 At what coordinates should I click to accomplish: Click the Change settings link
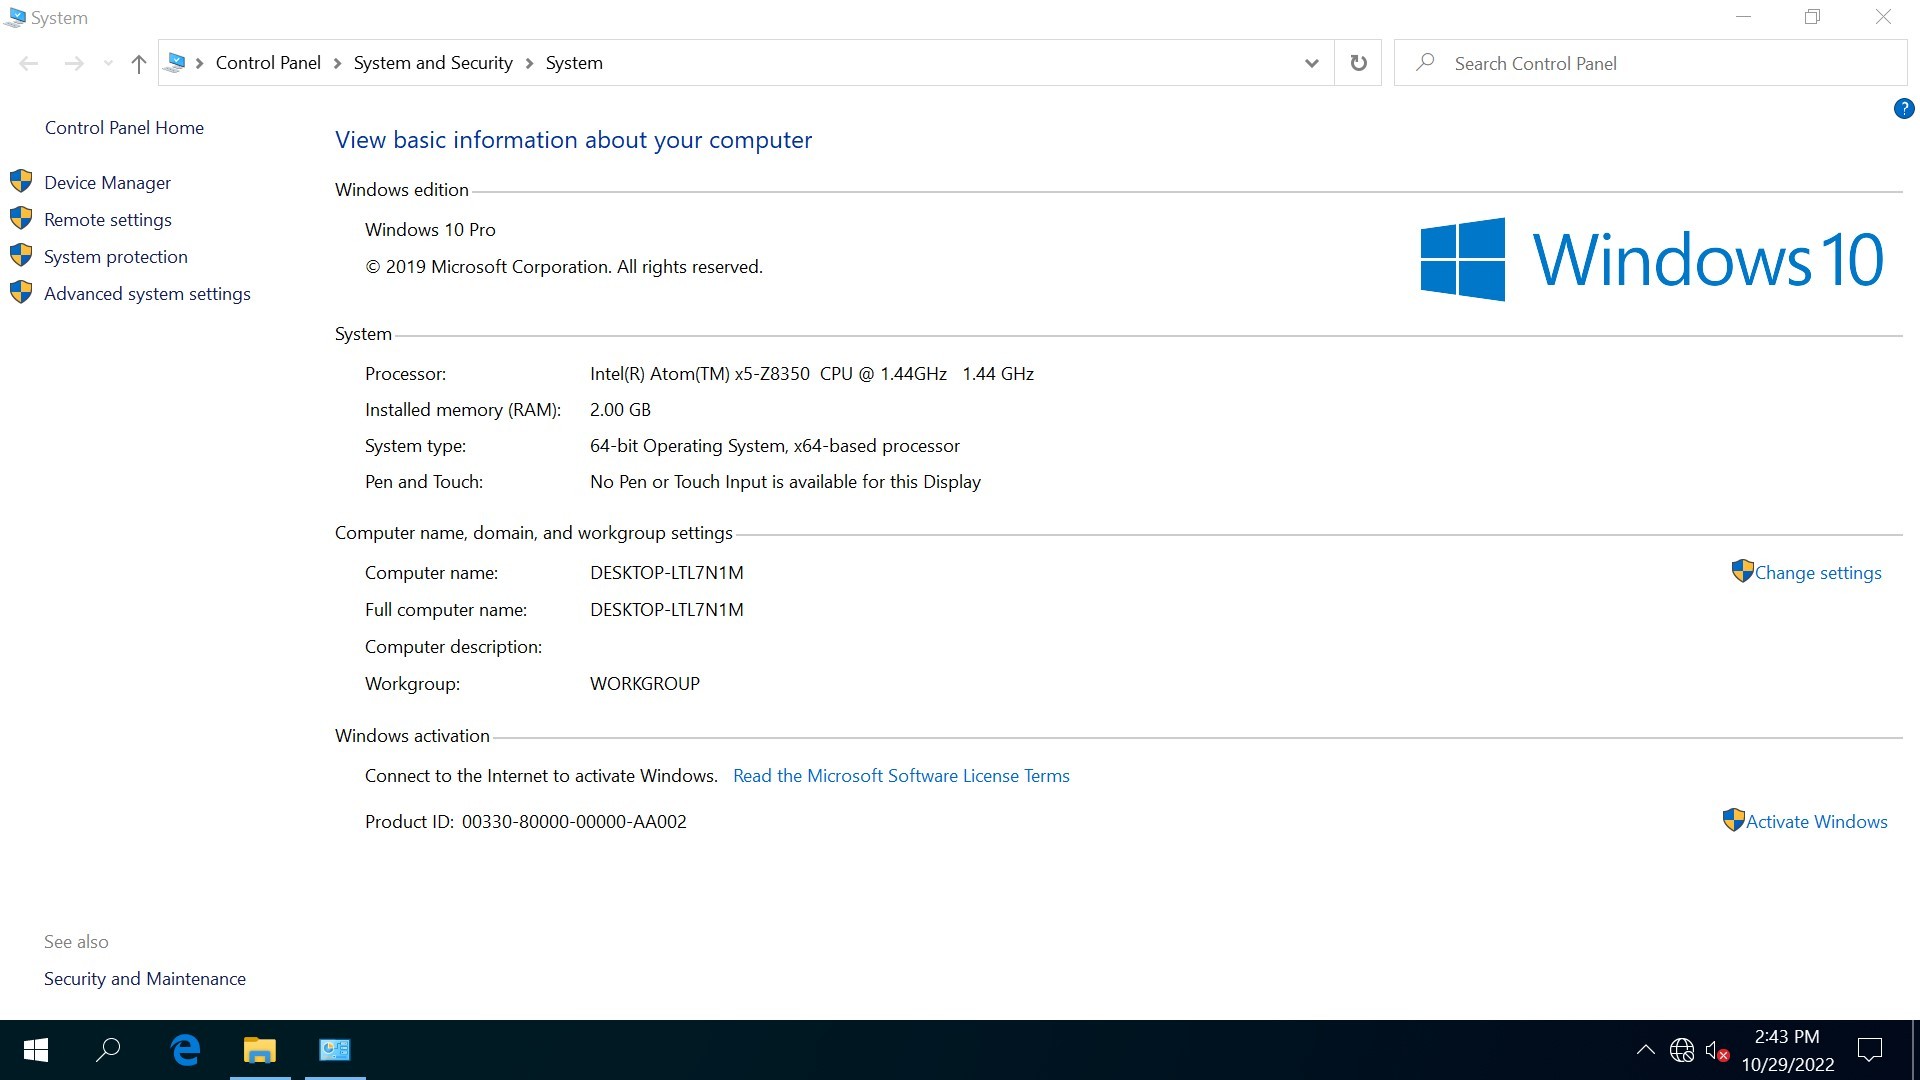(1817, 572)
